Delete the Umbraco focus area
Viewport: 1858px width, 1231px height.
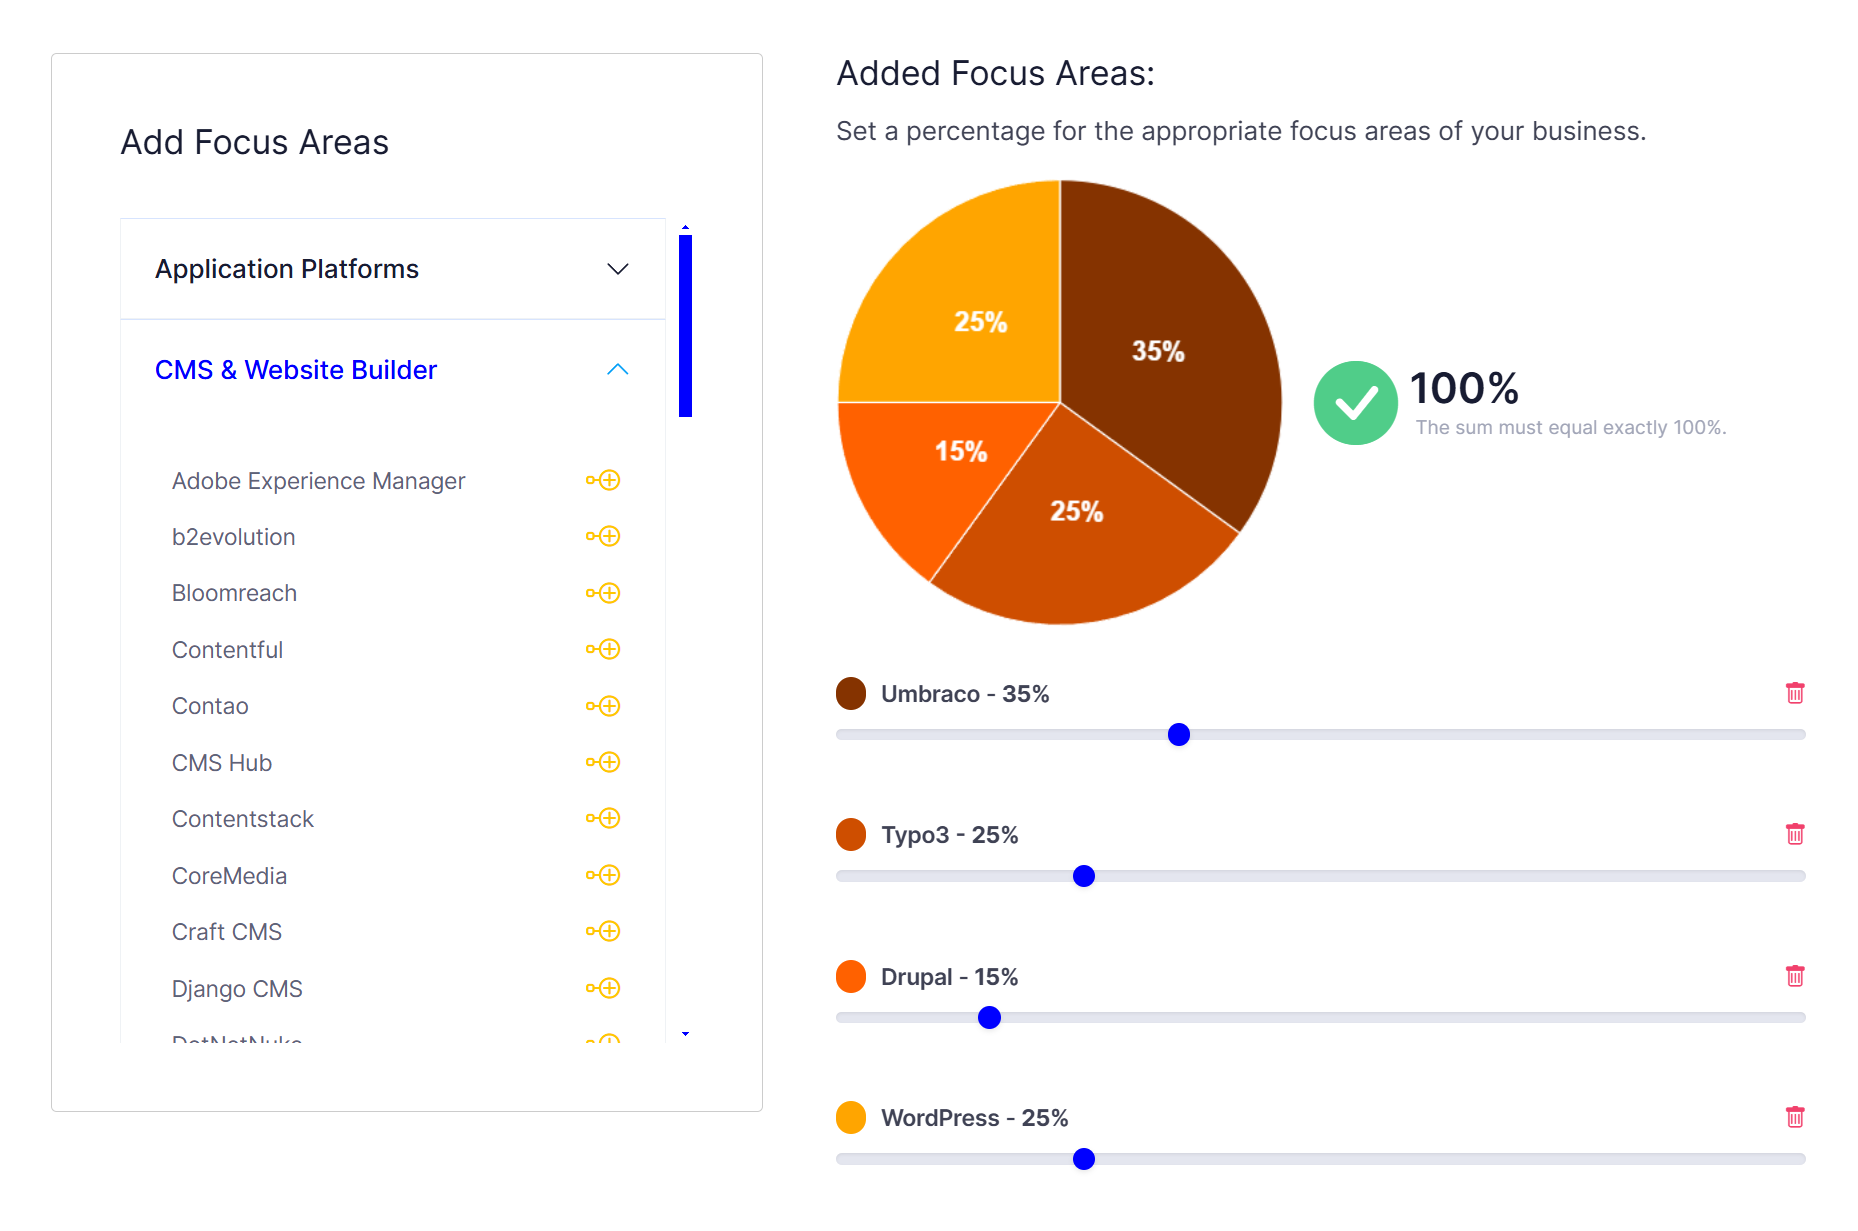[x=1795, y=693]
